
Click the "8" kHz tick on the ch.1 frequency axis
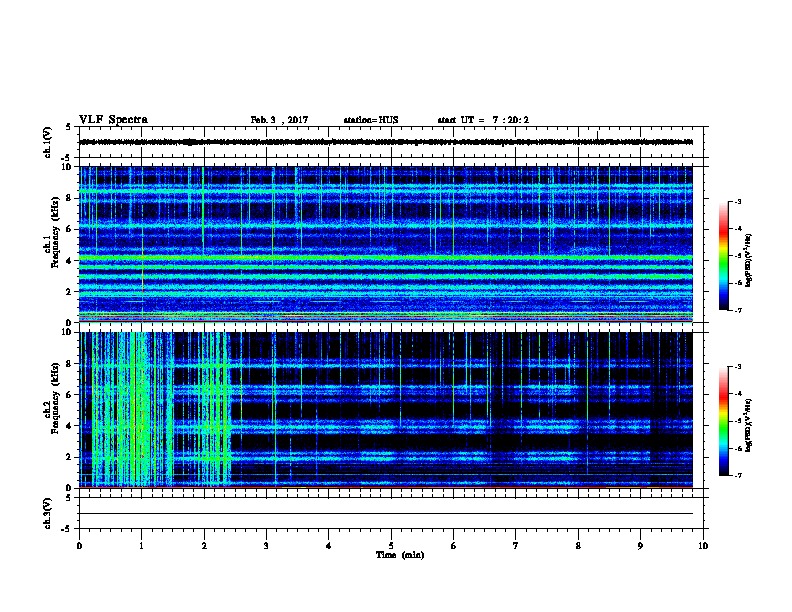(70, 198)
